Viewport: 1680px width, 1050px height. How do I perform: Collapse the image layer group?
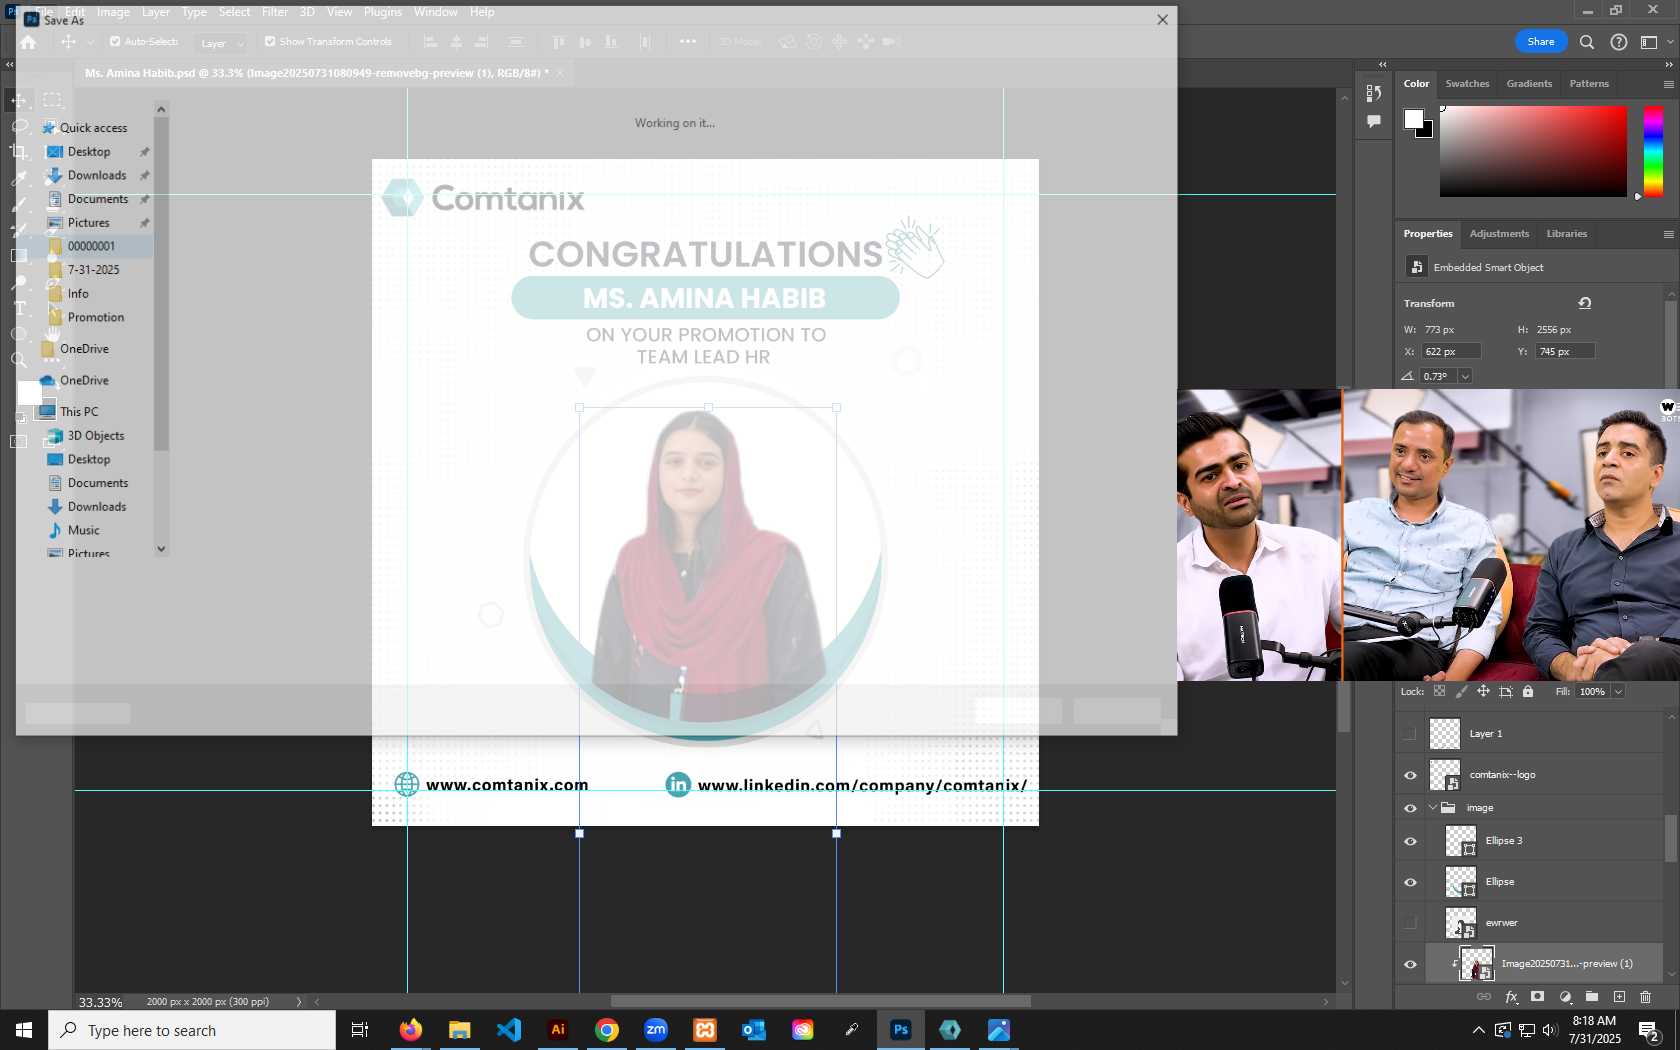pos(1432,808)
